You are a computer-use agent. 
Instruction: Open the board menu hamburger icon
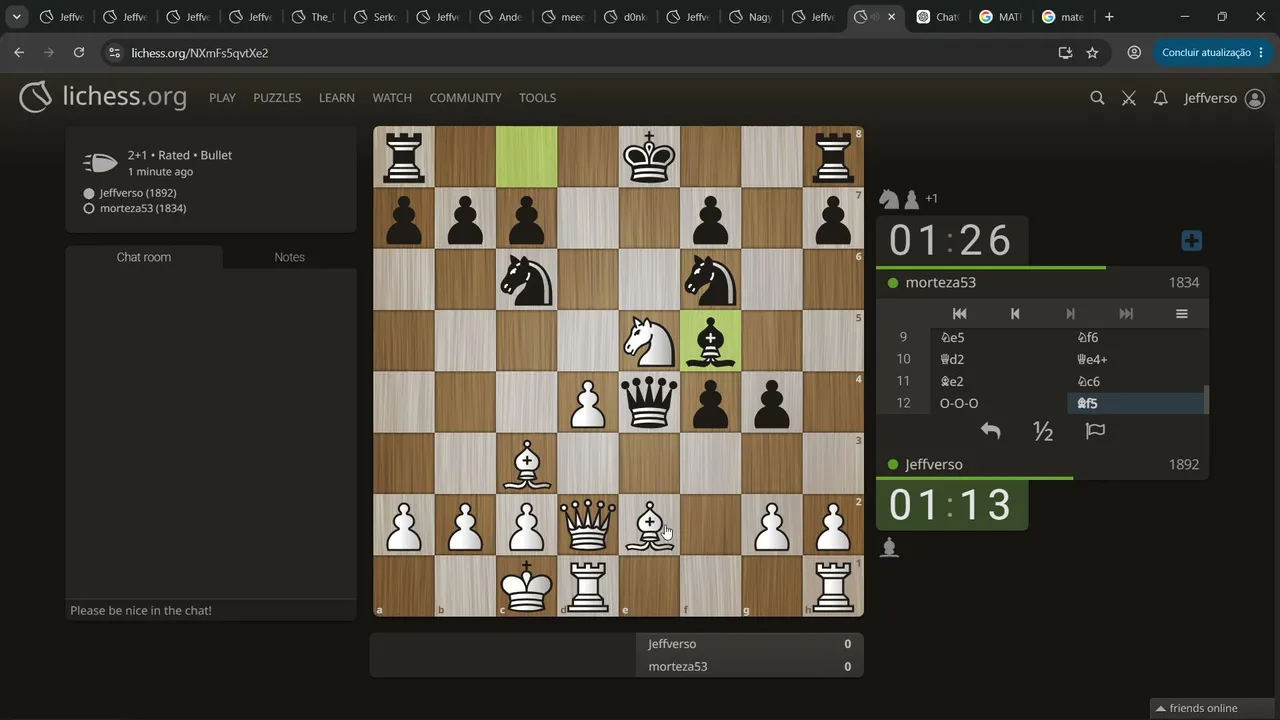[1181, 314]
